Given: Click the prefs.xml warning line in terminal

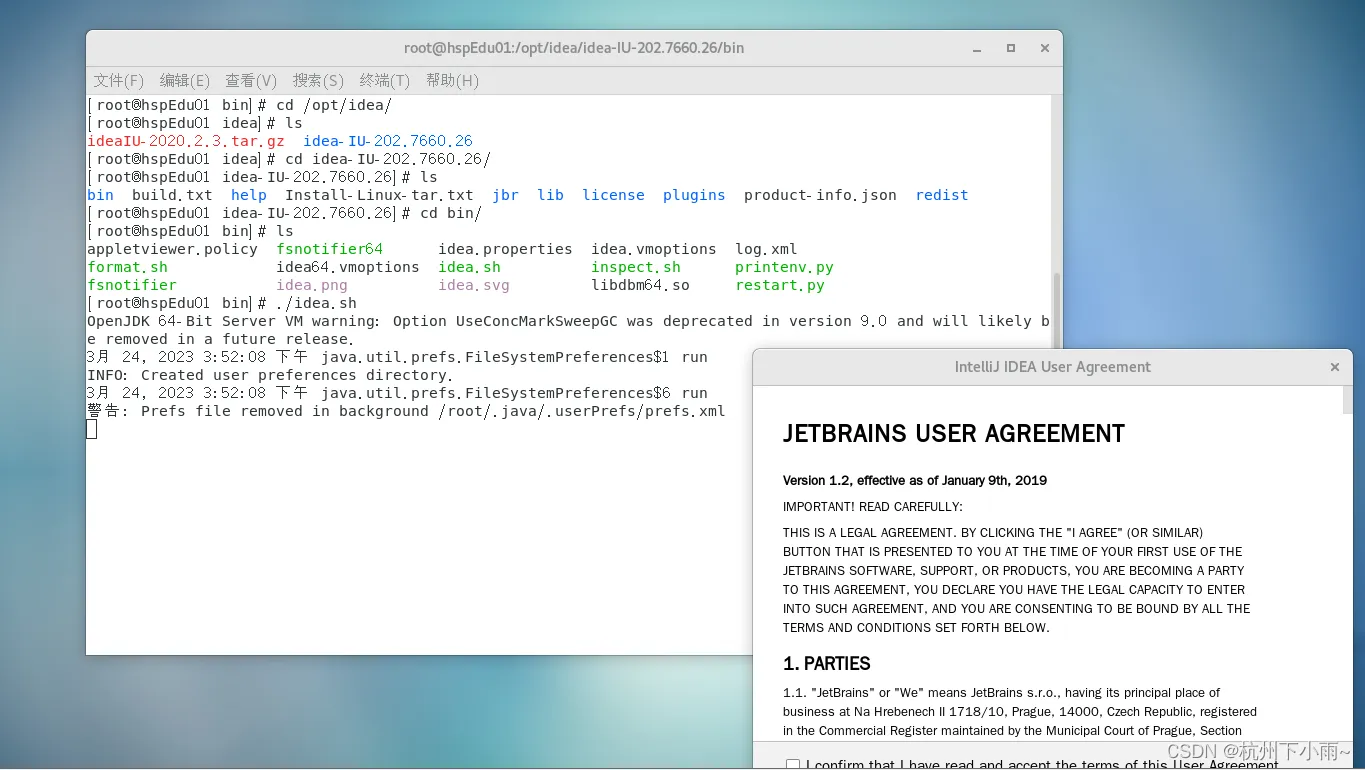Looking at the screenshot, I should [406, 411].
